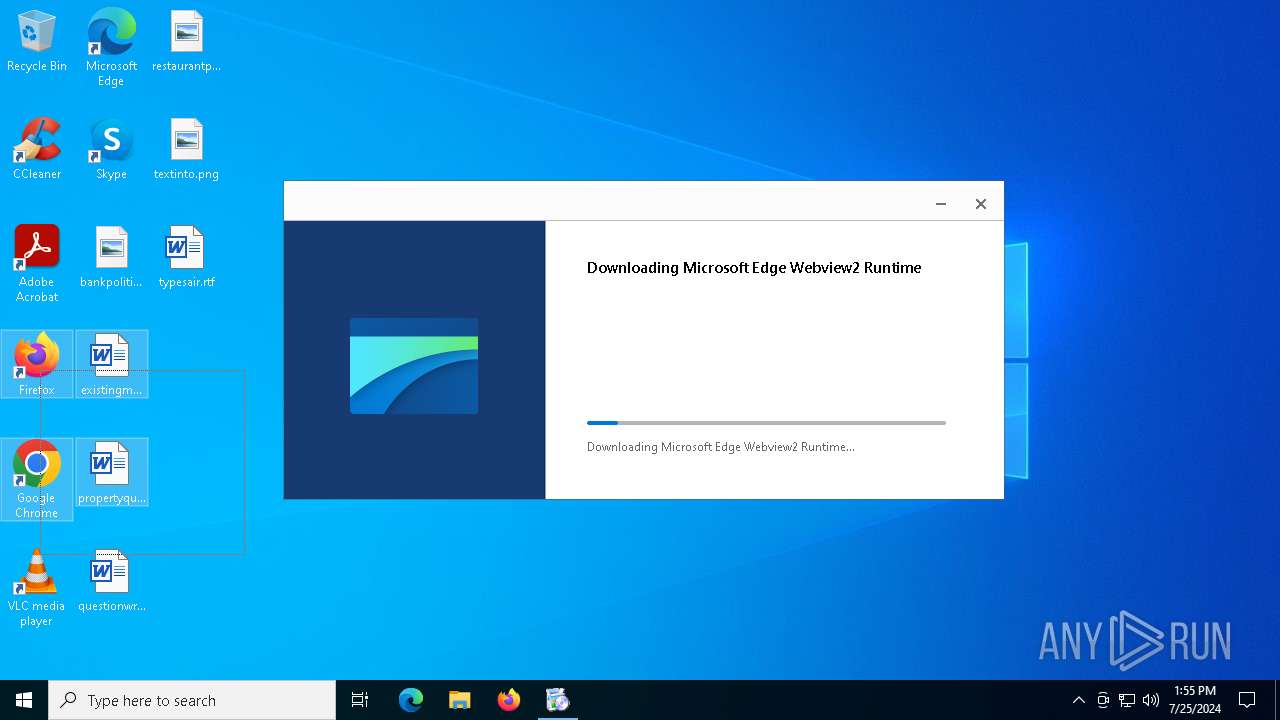Select the existingm... Word document icon
The height and width of the screenshot is (720, 1280).
(111, 365)
